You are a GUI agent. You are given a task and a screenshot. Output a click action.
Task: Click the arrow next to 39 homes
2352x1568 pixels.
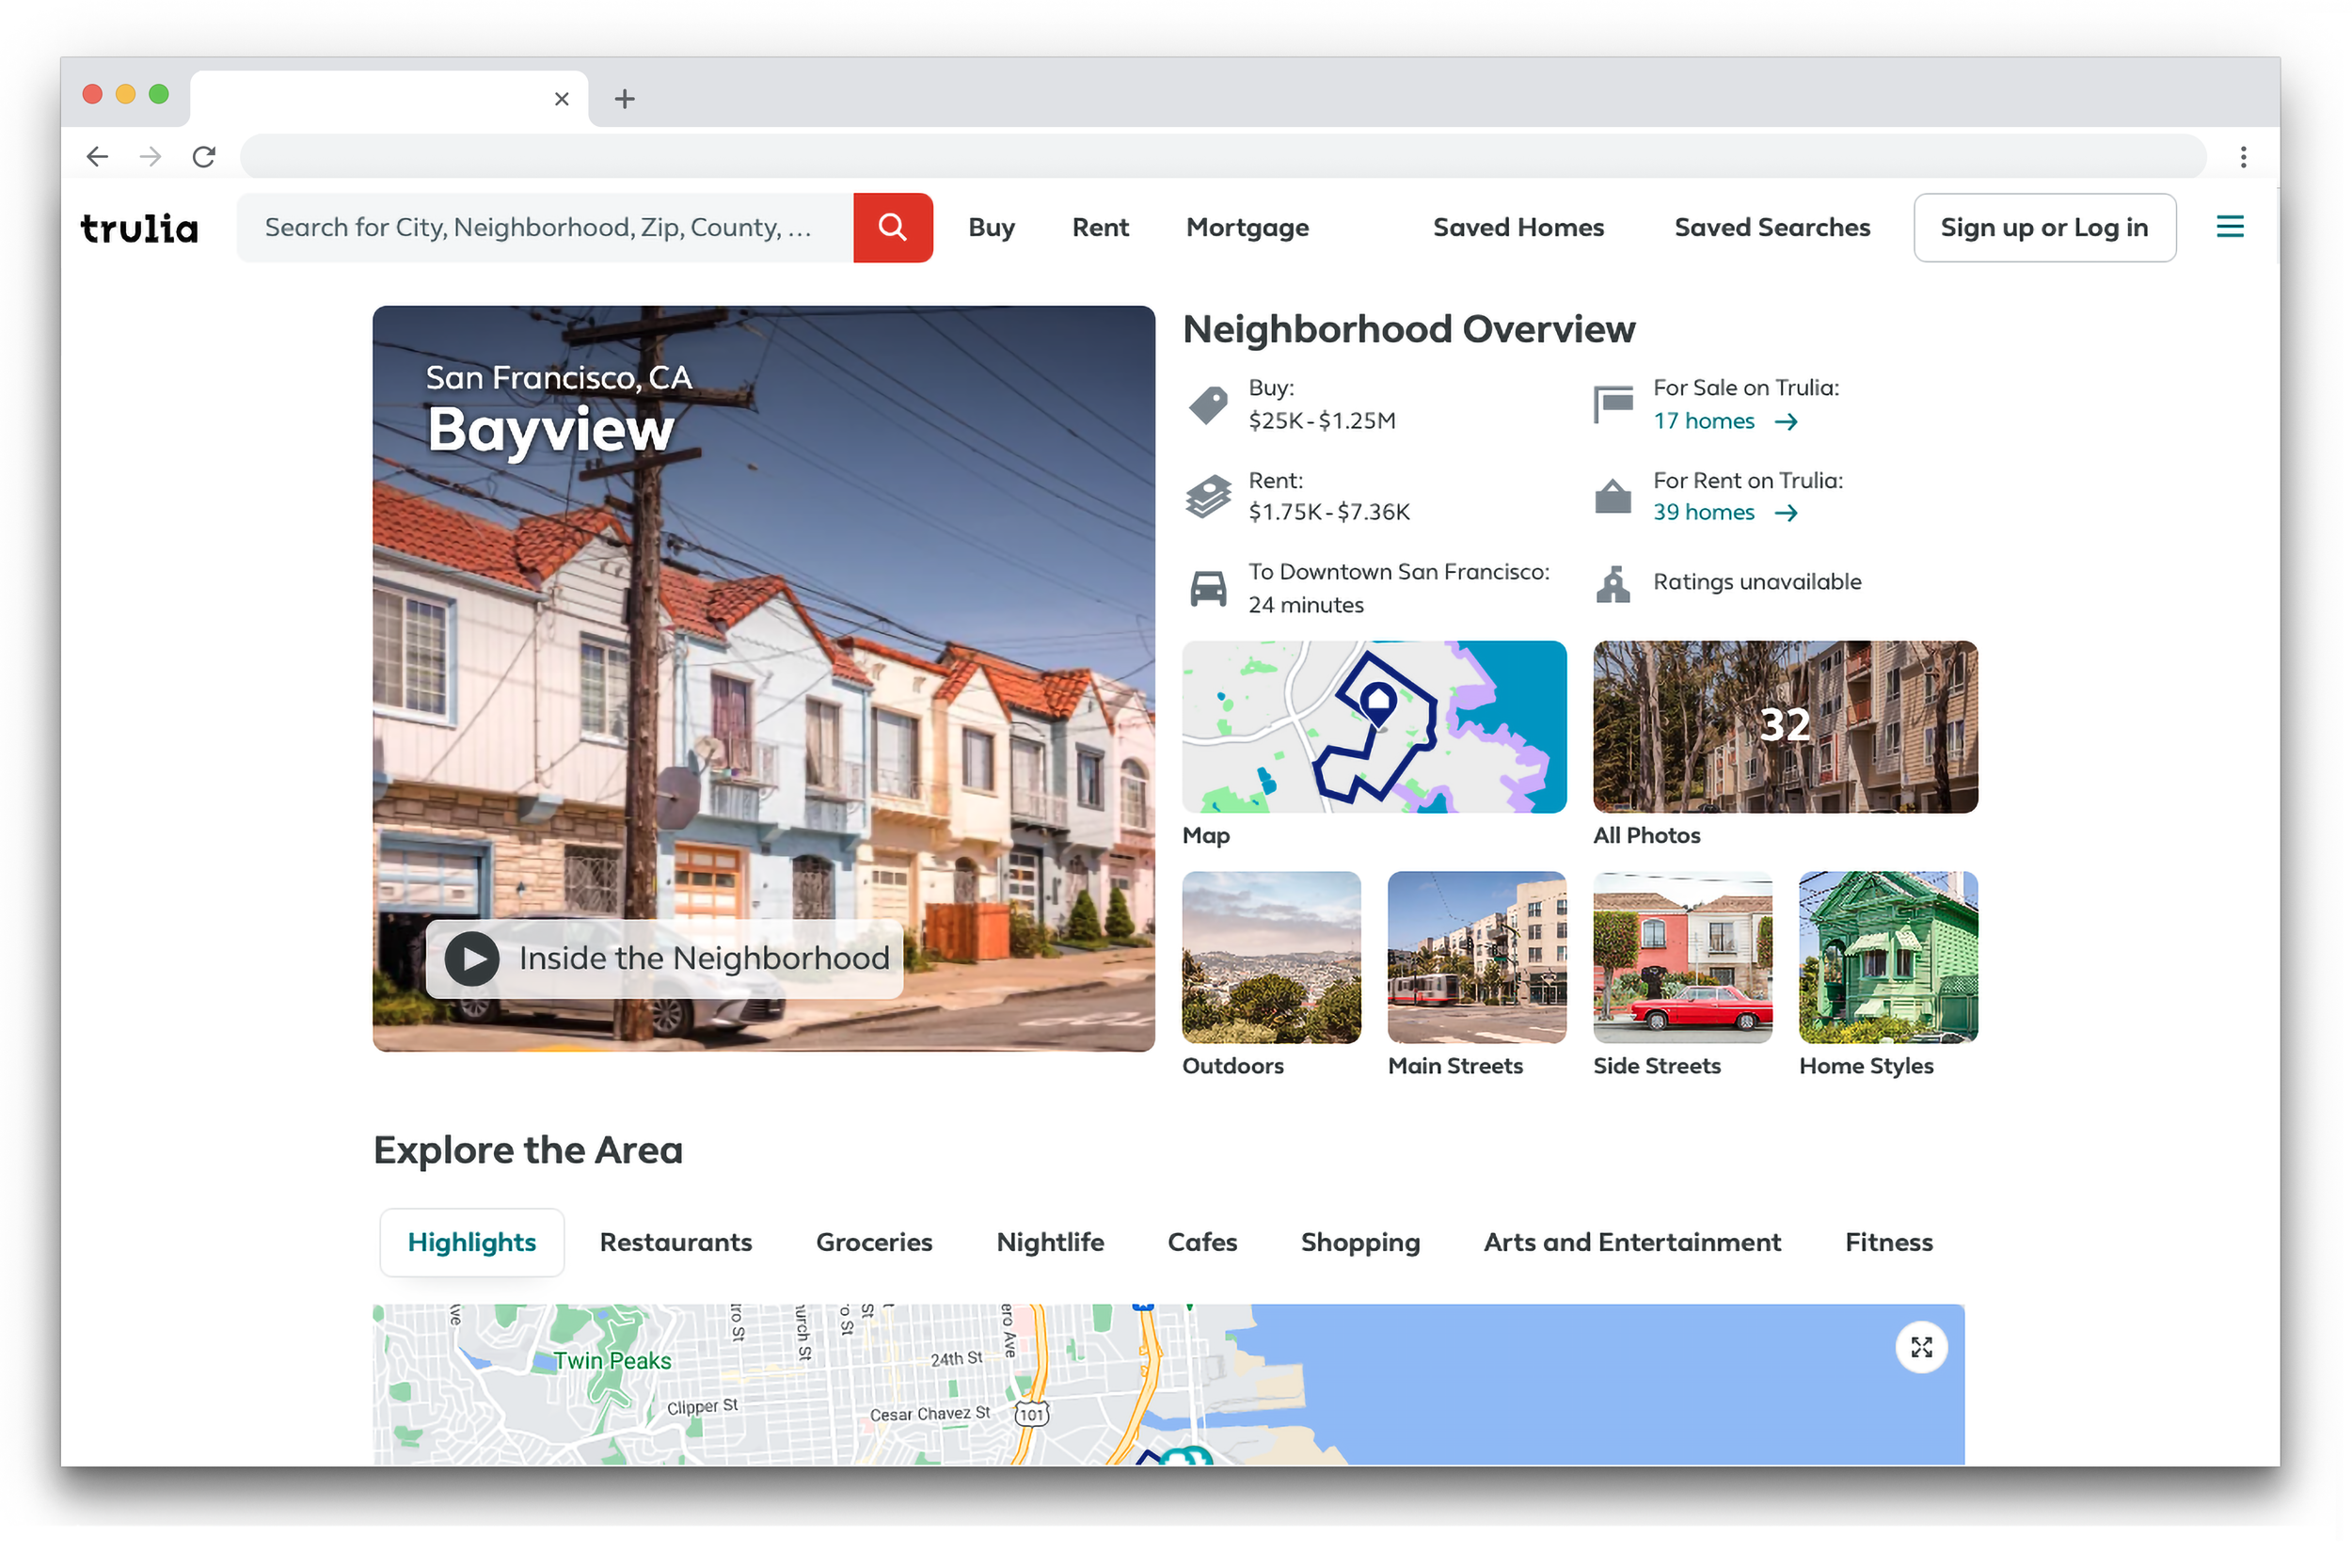point(1786,513)
